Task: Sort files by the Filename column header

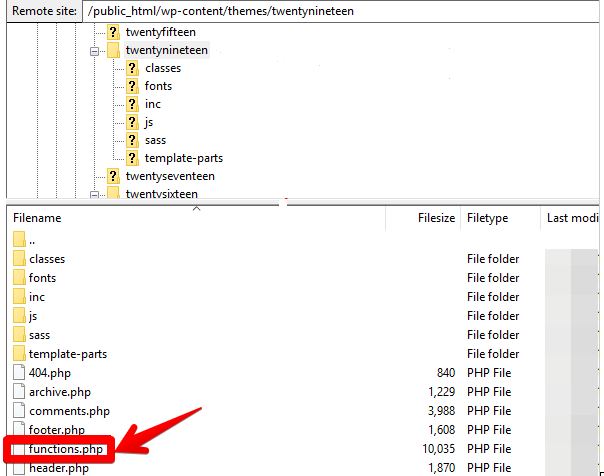Action: point(37,217)
